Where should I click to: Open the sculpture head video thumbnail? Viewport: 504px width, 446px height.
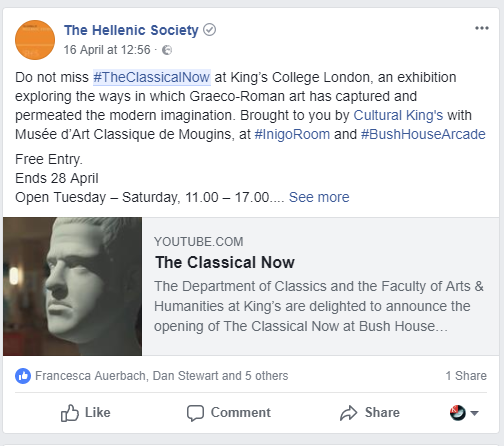pos(73,286)
